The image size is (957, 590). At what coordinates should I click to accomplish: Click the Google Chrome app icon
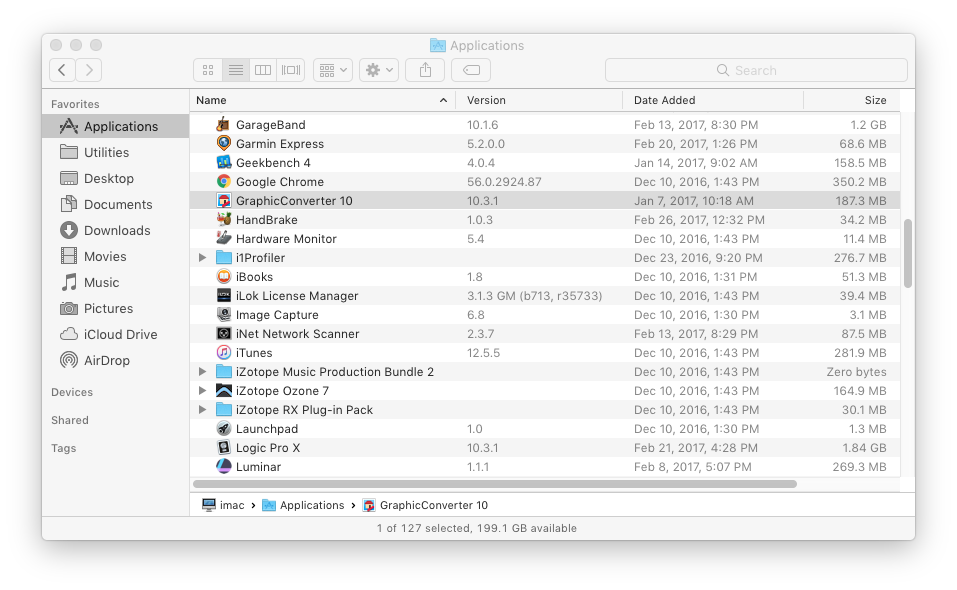(x=224, y=182)
